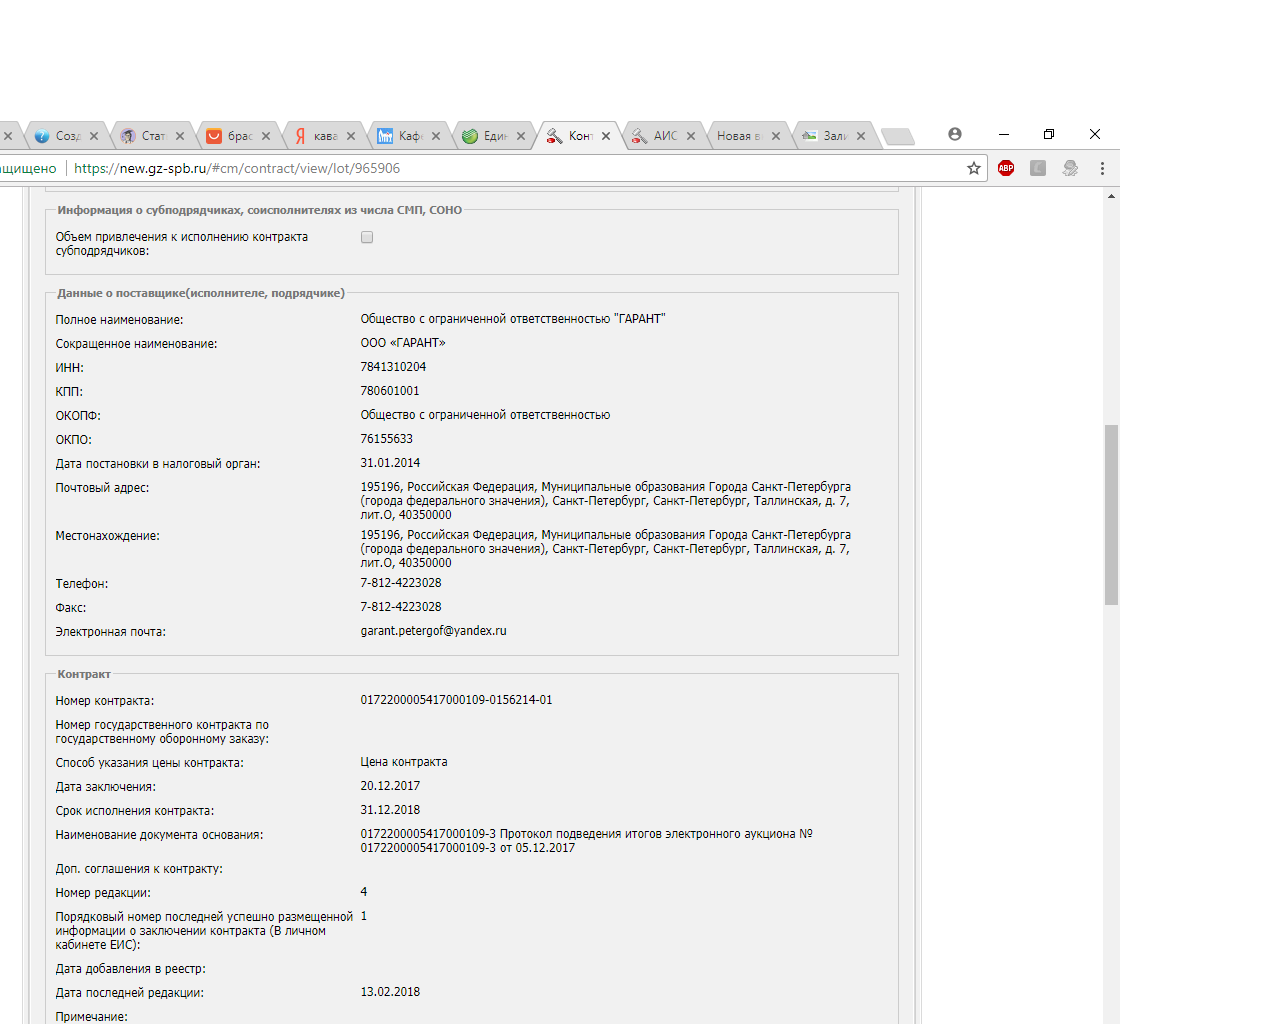This screenshot has width=1280, height=1024.
Task: Click the fax value next to 'Факс:'
Action: (x=401, y=607)
